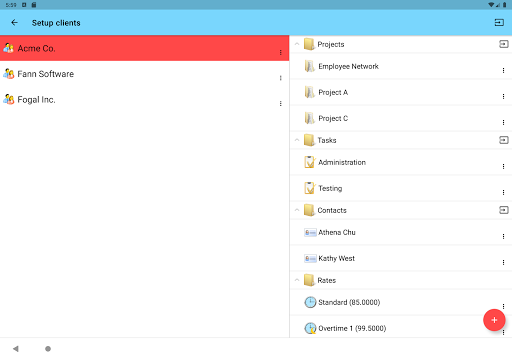The width and height of the screenshot is (512, 360).
Task: Click the Tasks section arrow-box icon
Action: 504,140
